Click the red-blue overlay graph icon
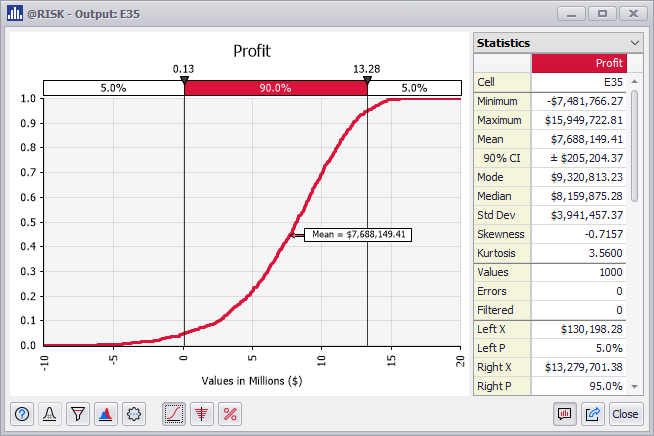The image size is (654, 436). point(105,414)
